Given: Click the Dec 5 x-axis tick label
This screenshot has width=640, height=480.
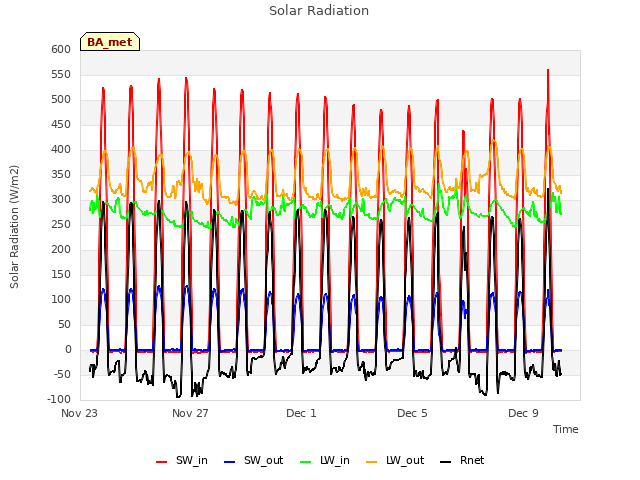Looking at the screenshot, I should click(412, 413).
